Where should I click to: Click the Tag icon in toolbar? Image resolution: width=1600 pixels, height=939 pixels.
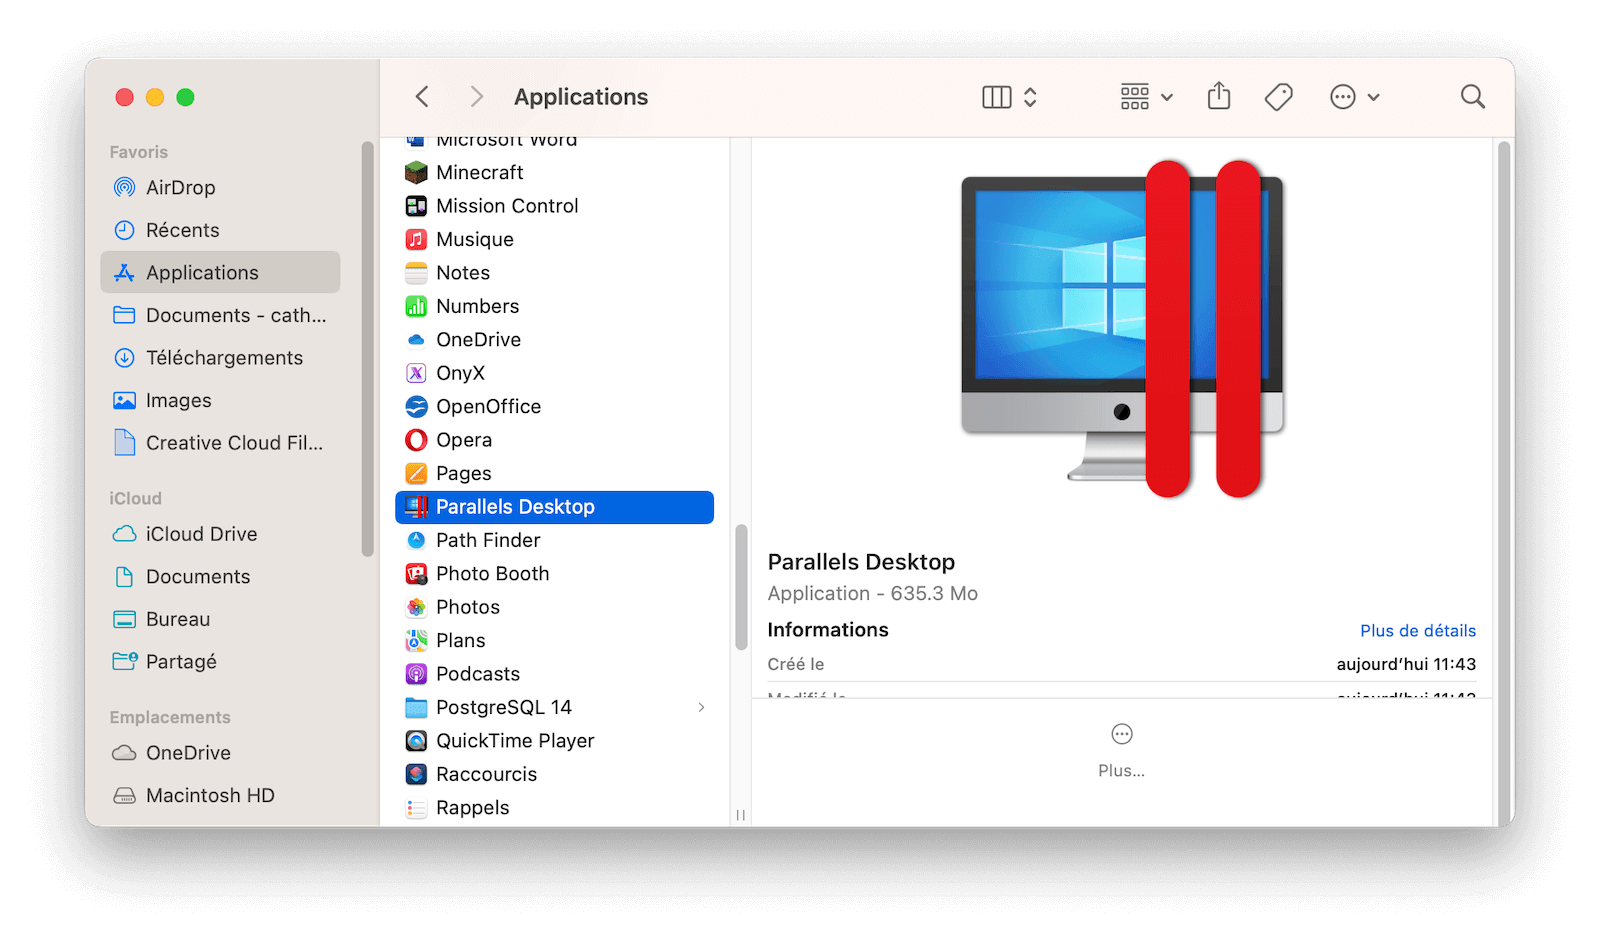(1279, 97)
